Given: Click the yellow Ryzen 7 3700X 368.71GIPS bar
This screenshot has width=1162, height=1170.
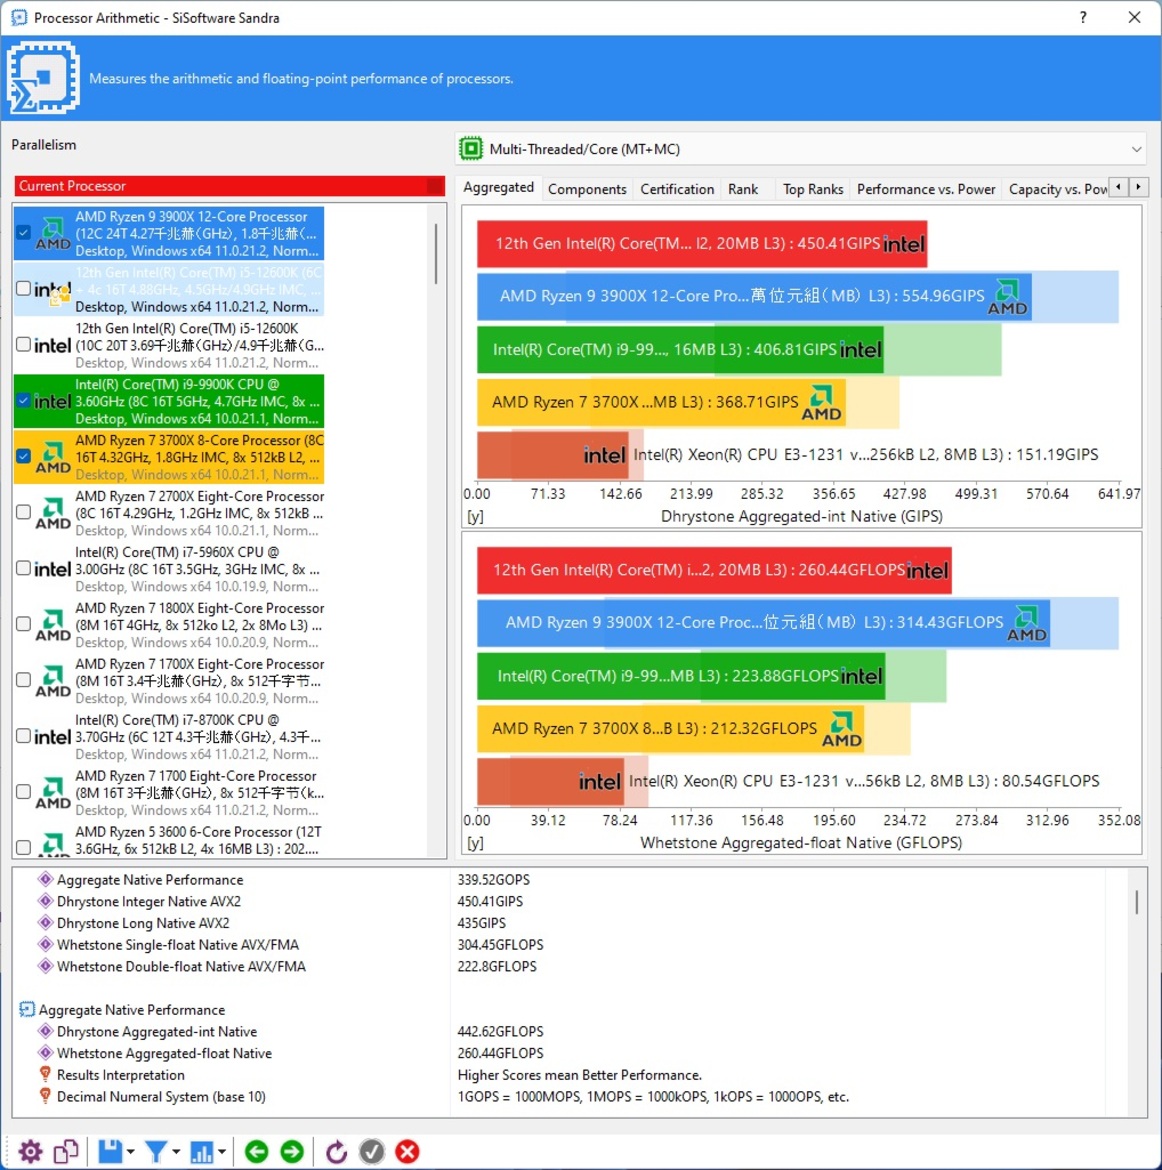Looking at the screenshot, I should coord(661,402).
